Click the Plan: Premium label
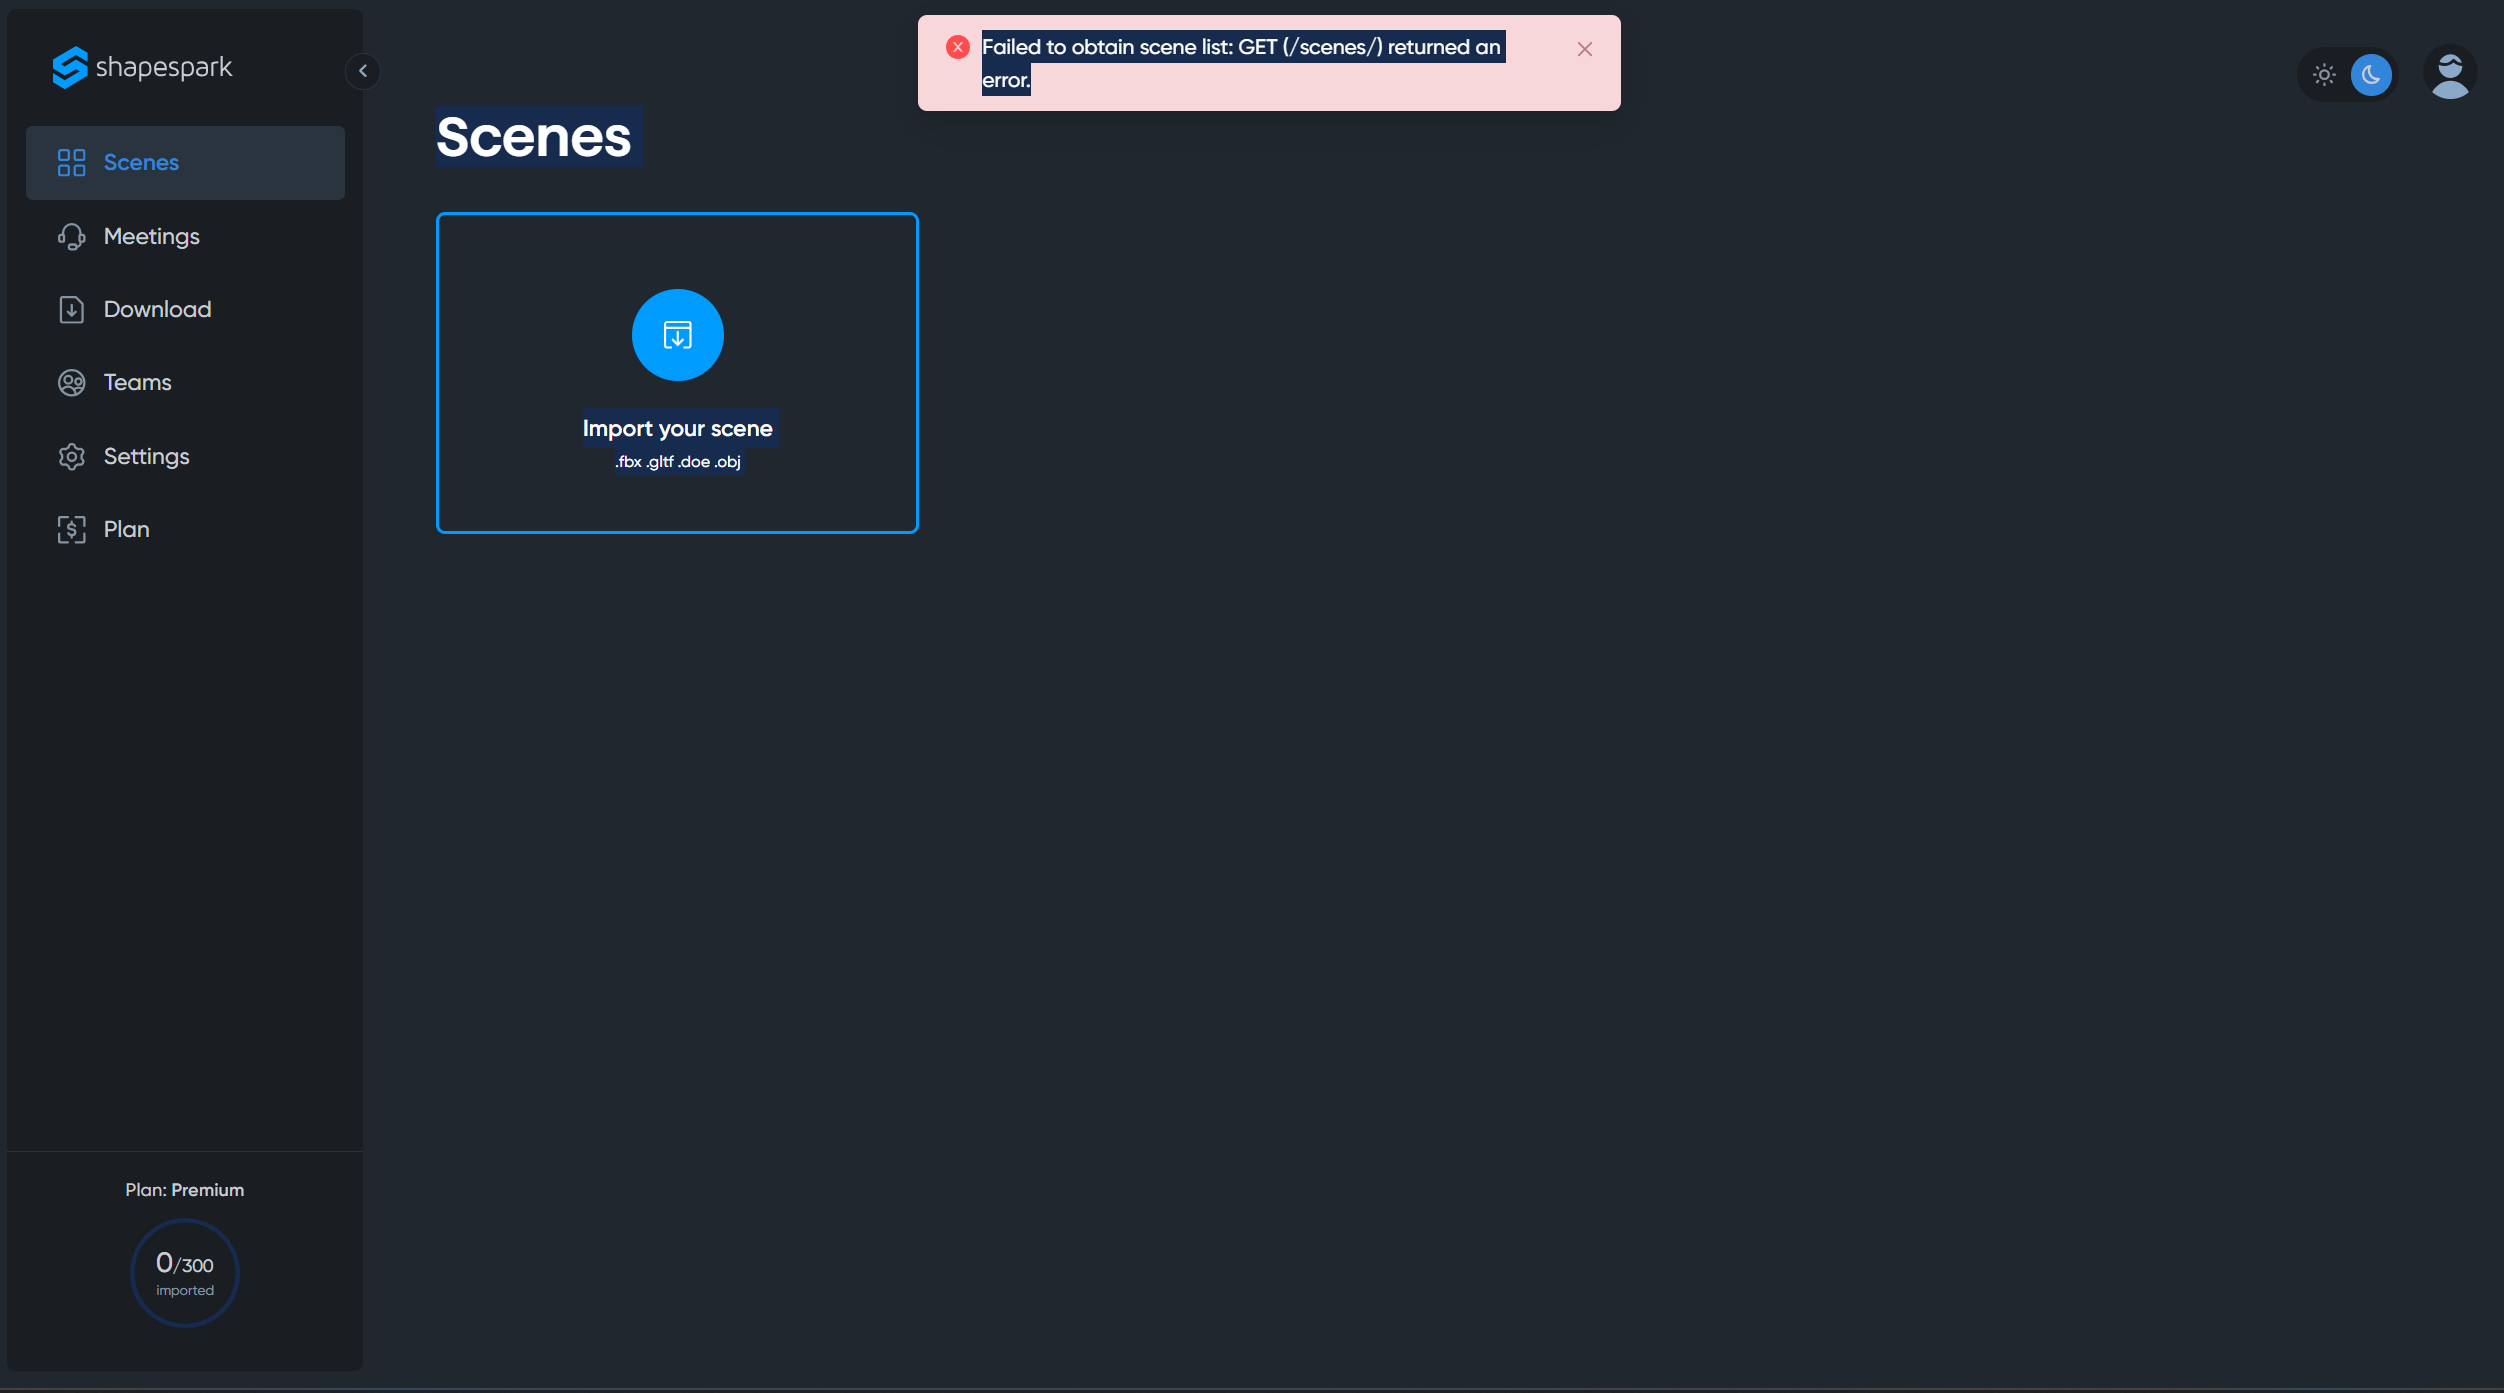 (x=185, y=1190)
